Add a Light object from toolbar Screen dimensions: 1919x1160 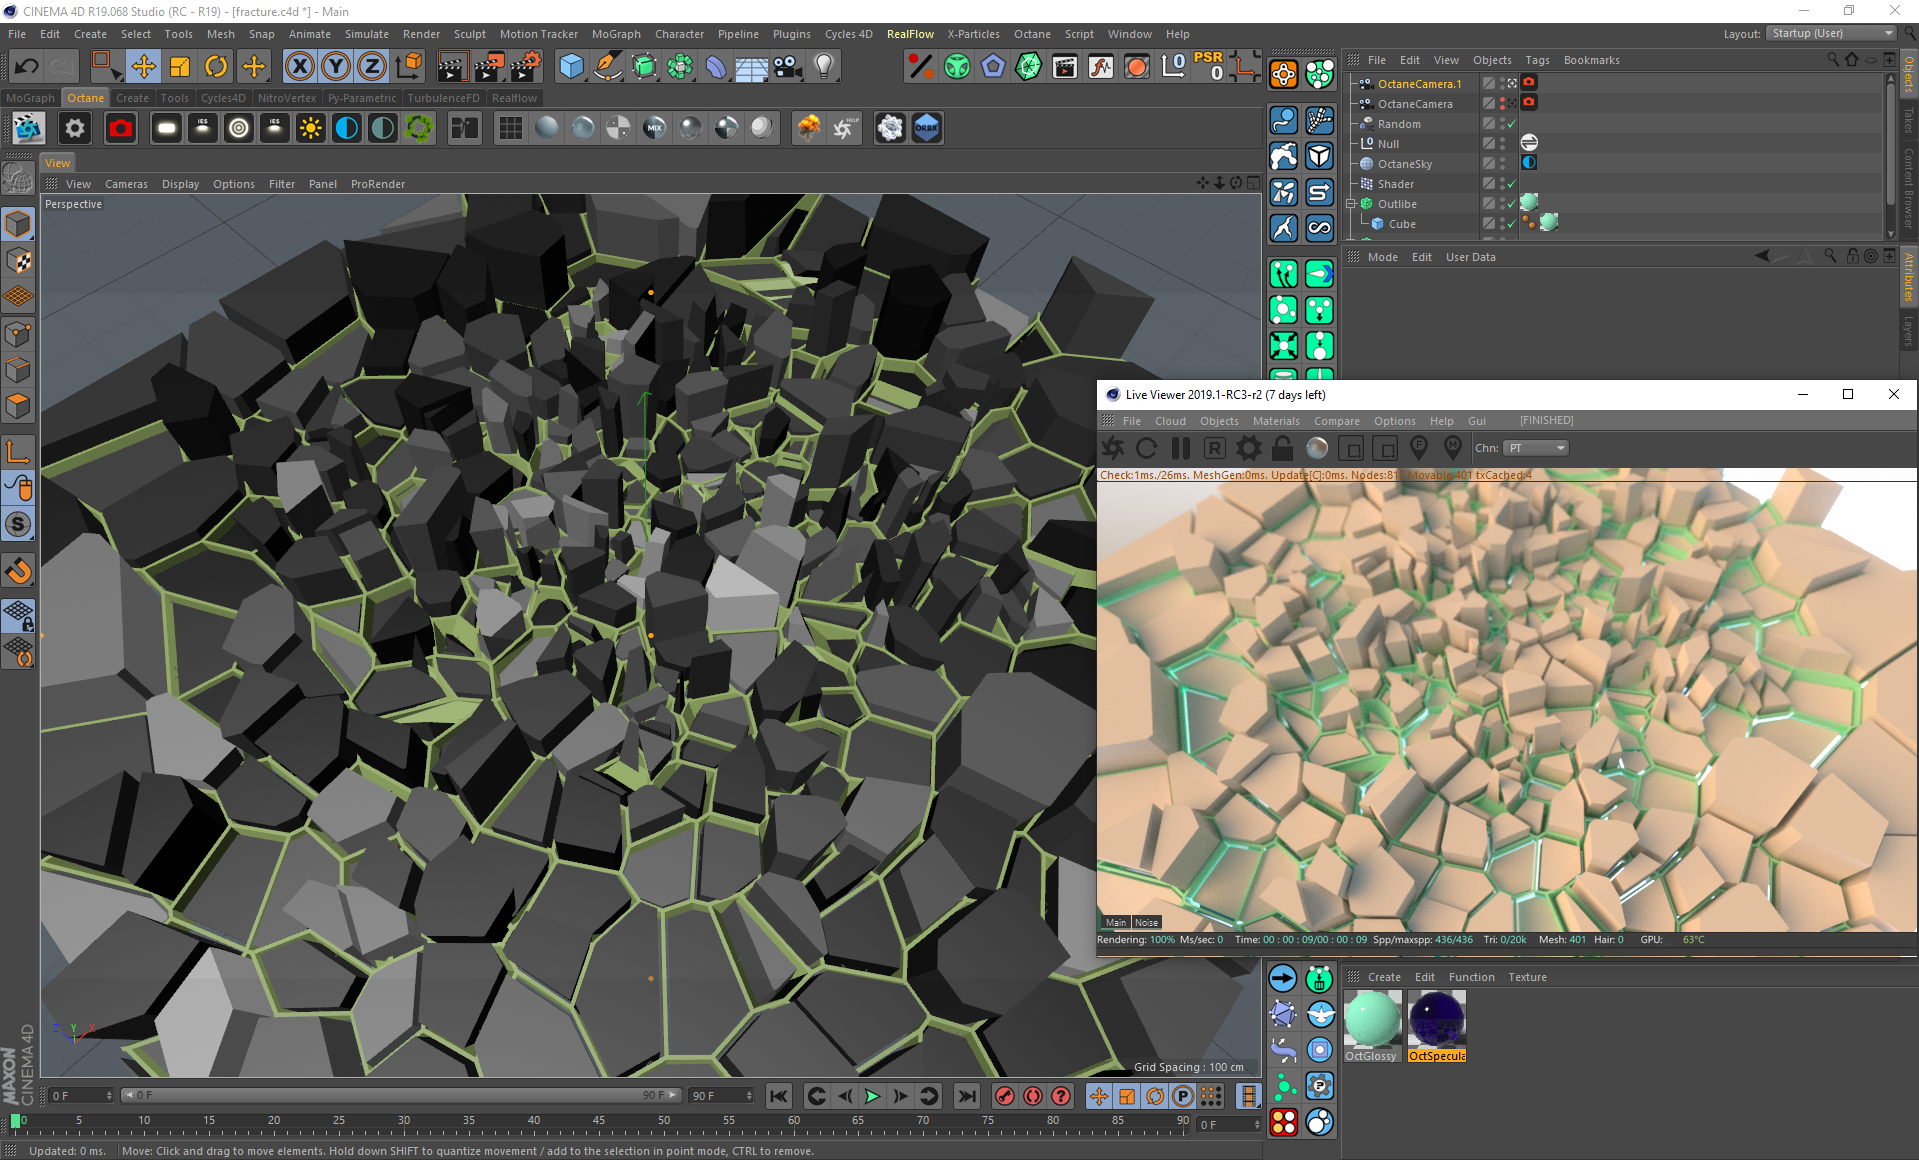click(824, 67)
